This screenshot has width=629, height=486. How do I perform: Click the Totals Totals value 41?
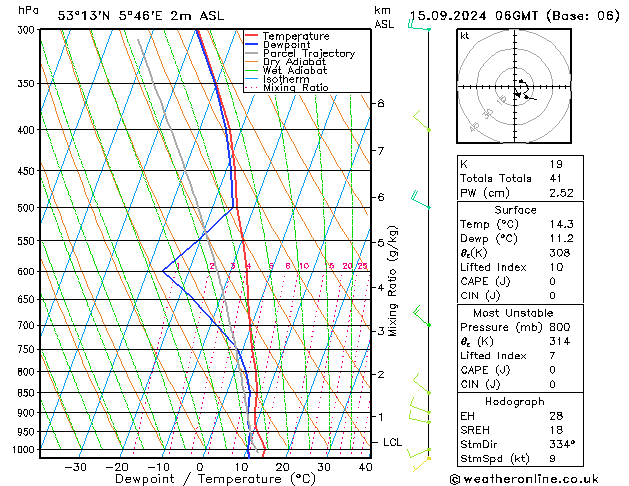point(556,178)
